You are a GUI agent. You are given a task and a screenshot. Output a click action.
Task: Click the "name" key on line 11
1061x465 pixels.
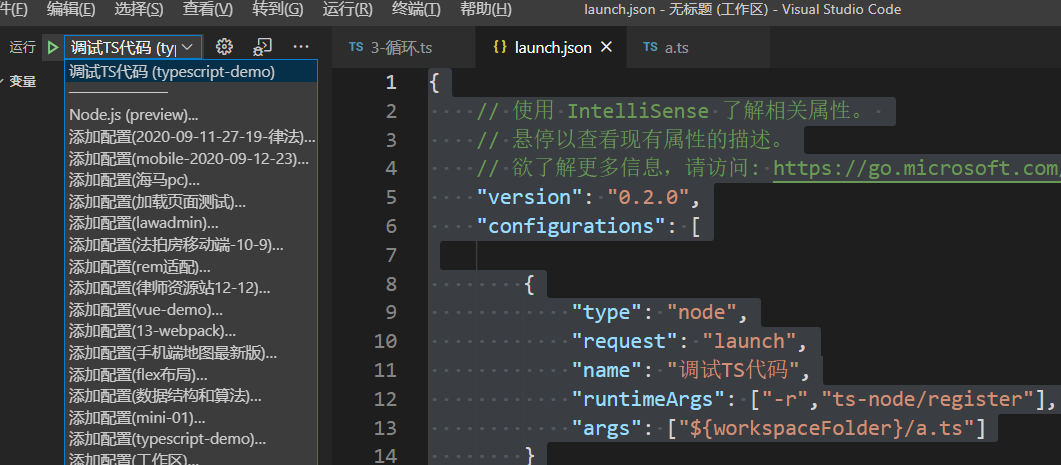pos(607,370)
